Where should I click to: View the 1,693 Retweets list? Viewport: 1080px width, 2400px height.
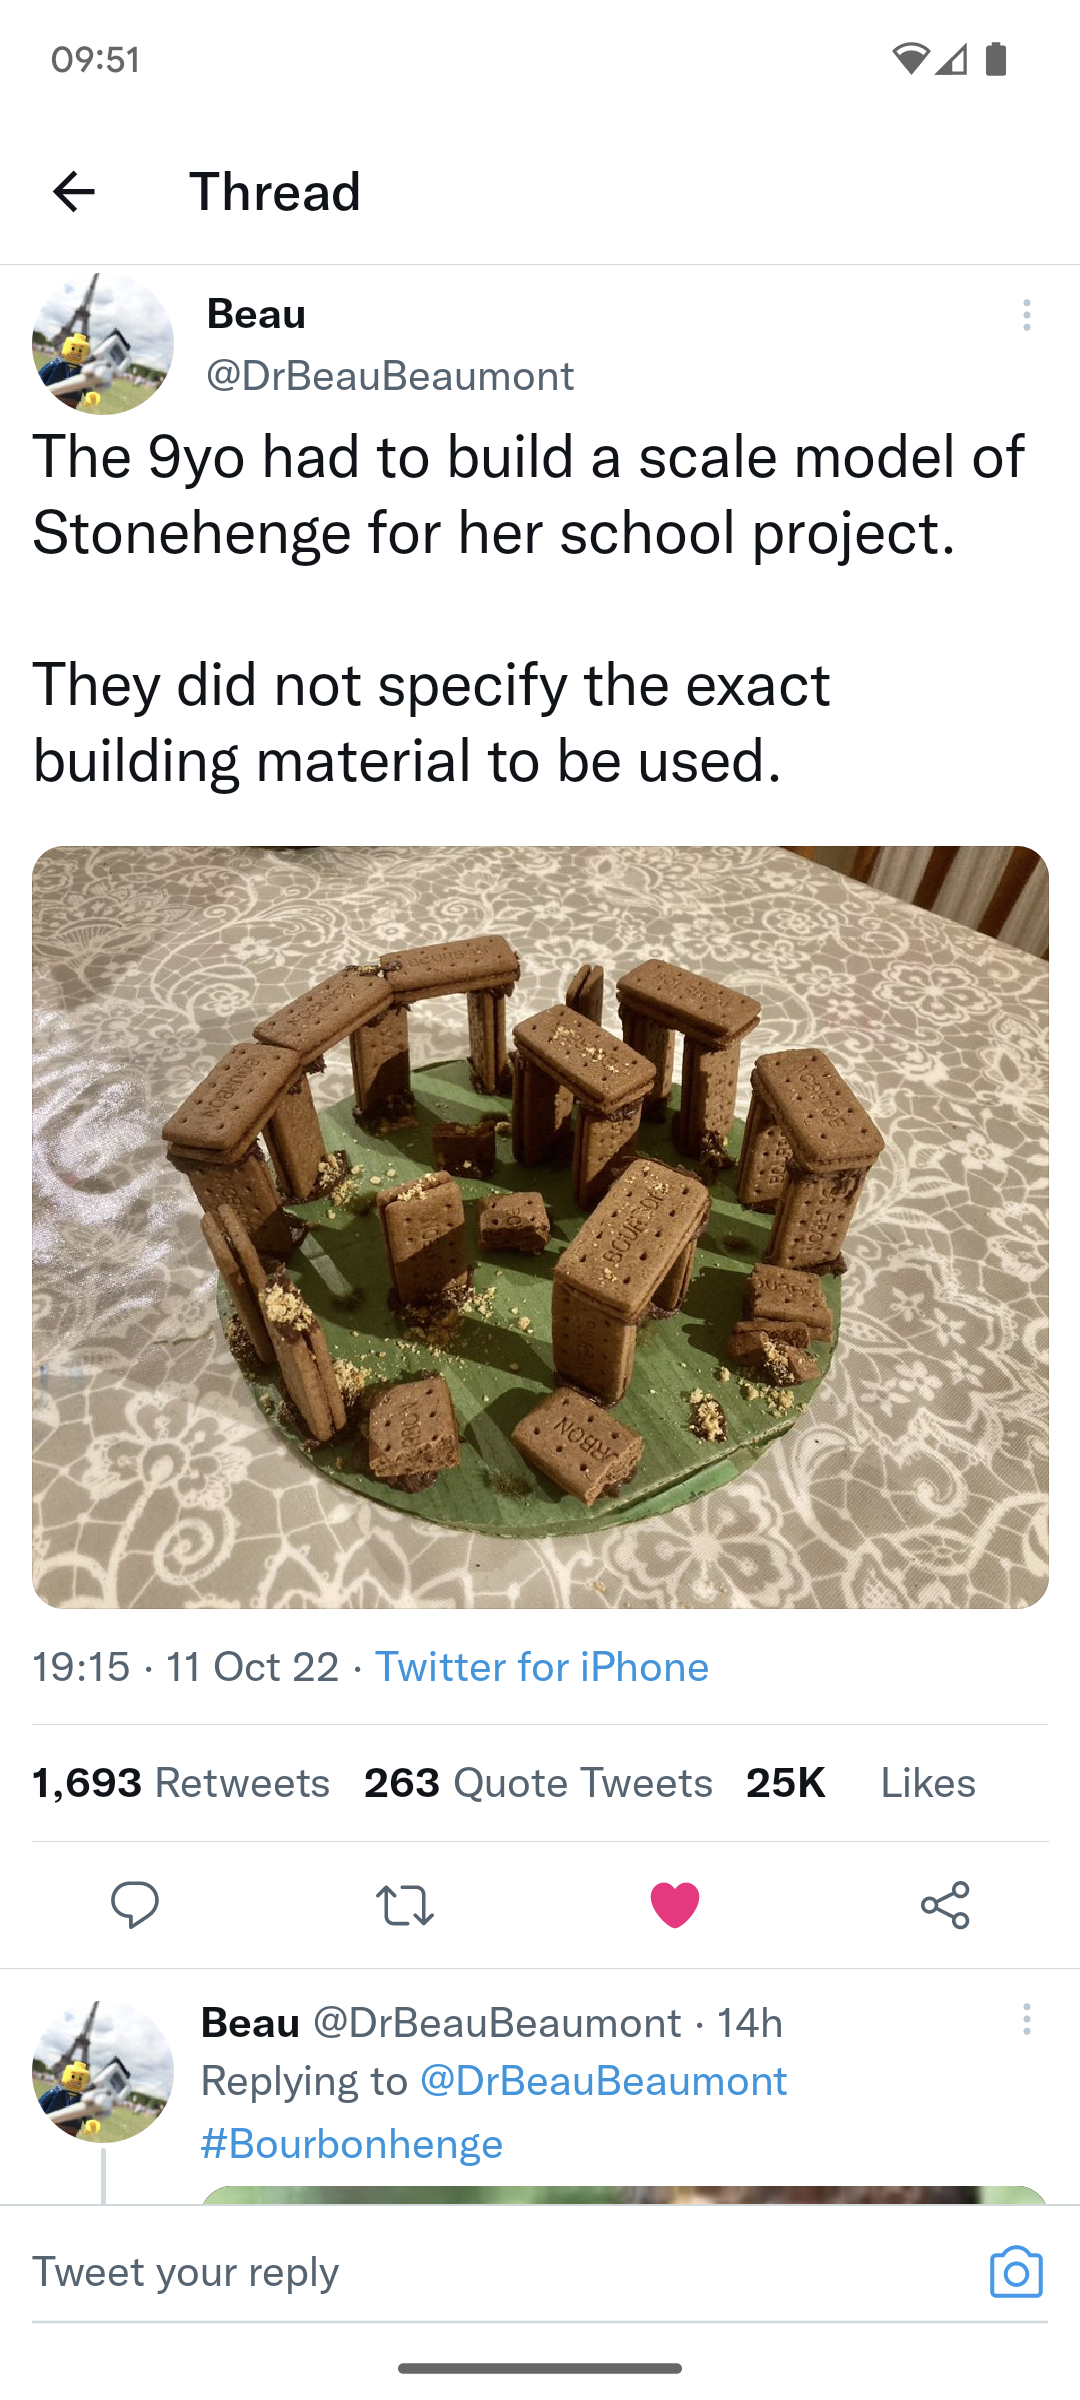tap(181, 1783)
